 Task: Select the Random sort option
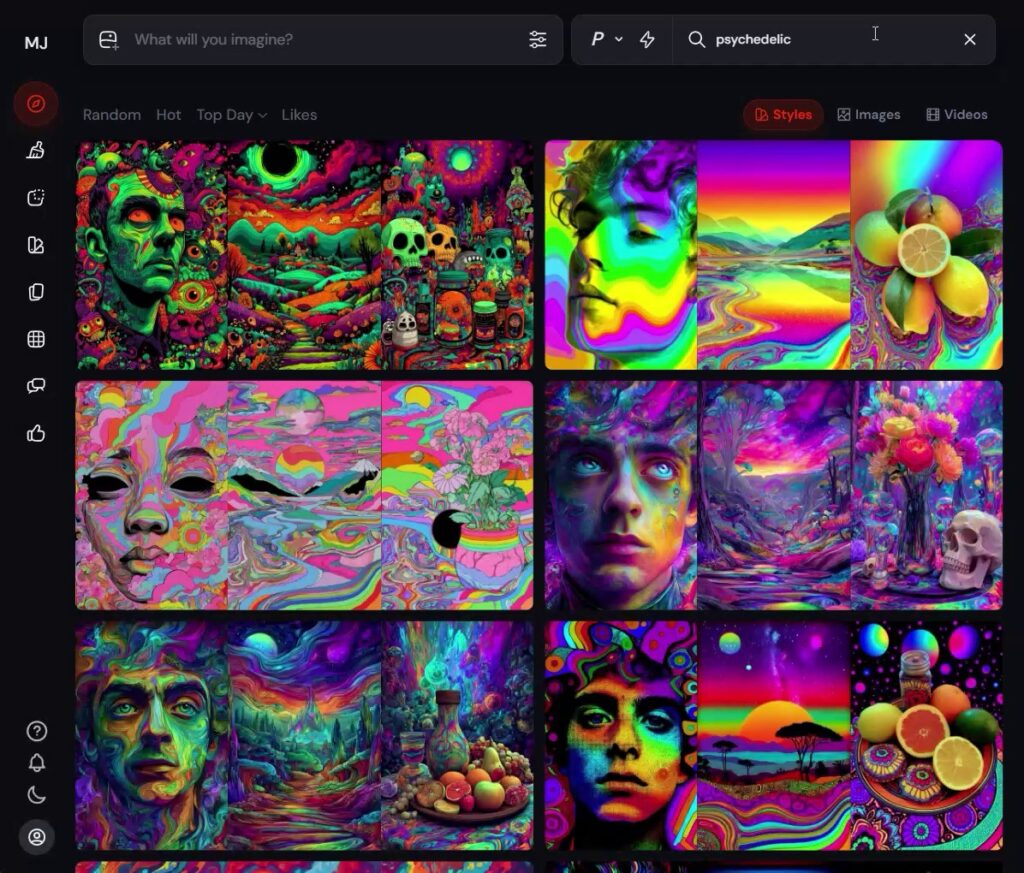tap(112, 115)
